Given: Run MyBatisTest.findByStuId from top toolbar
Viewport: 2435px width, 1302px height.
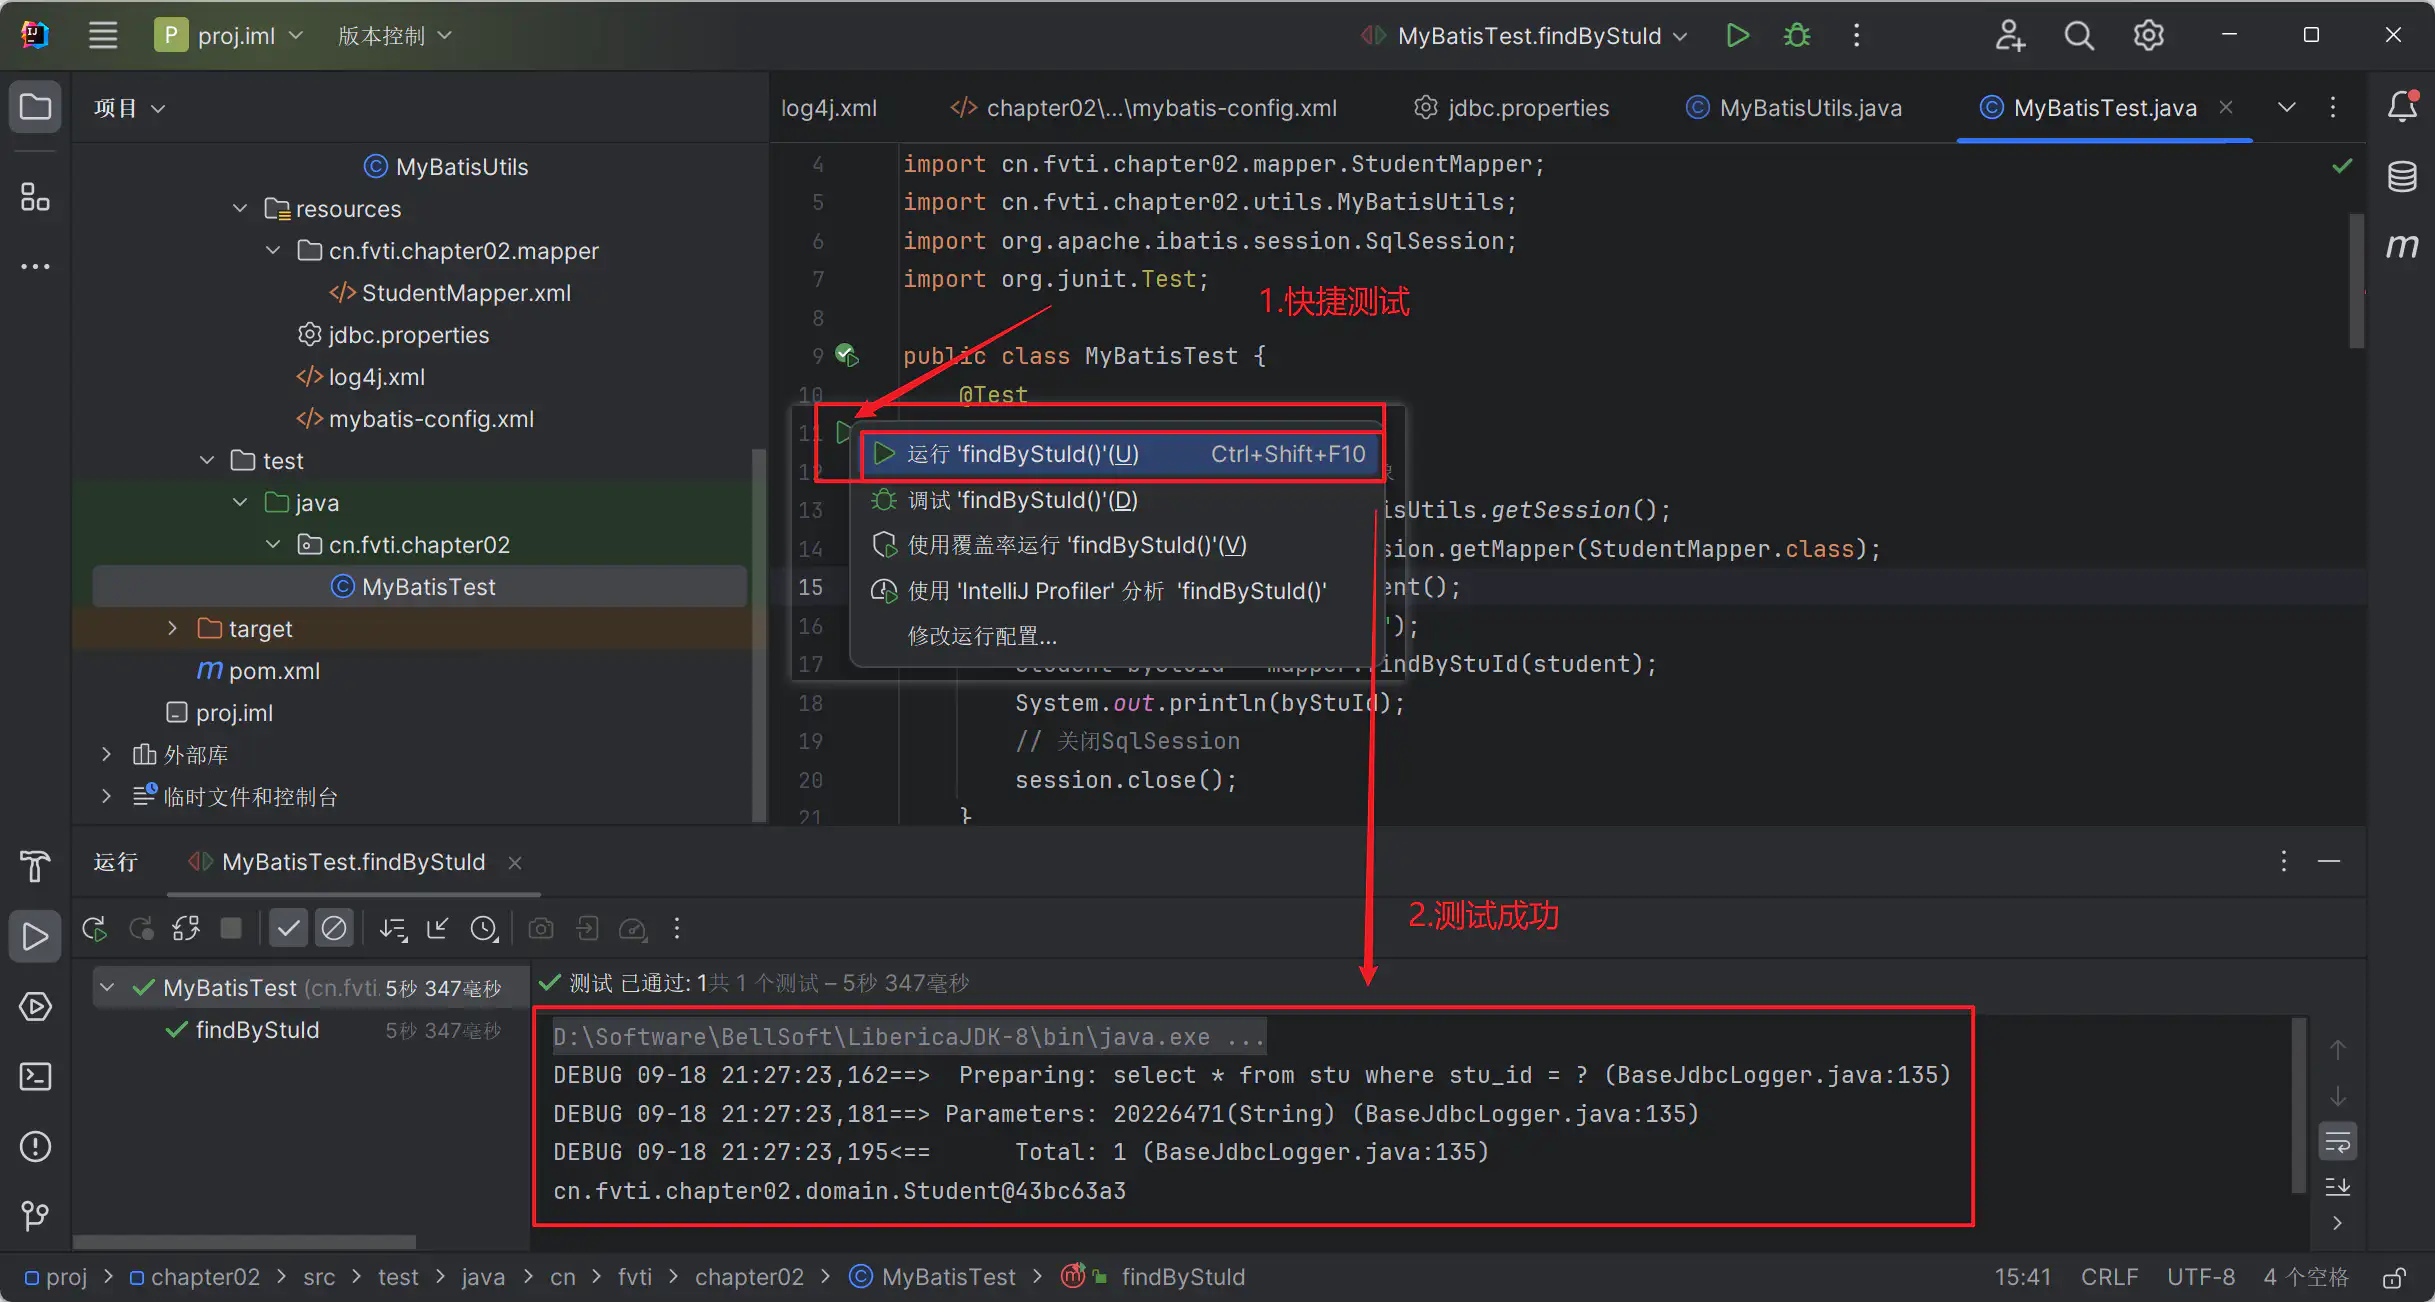Looking at the screenshot, I should pyautogui.click(x=1738, y=35).
